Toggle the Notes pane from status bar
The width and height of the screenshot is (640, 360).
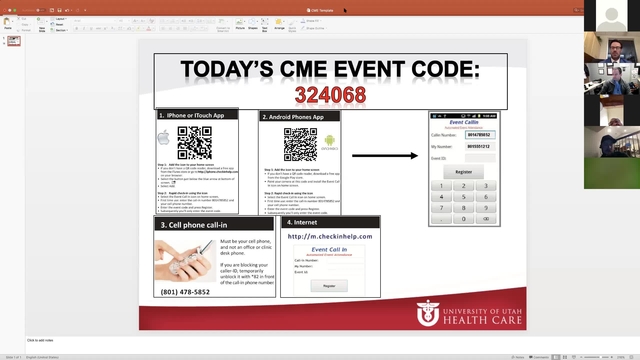click(518, 357)
